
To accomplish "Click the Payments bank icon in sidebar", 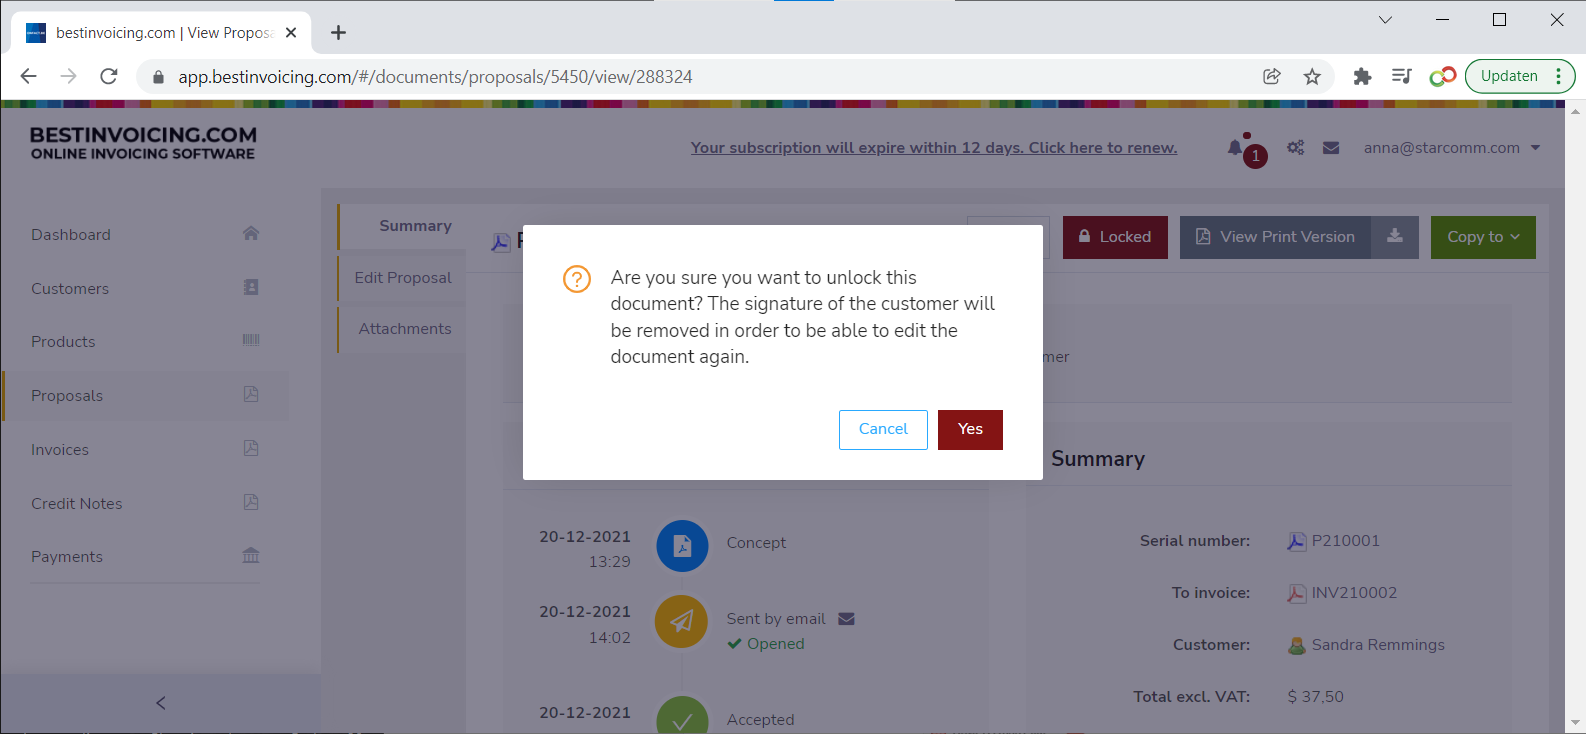I will point(251,556).
